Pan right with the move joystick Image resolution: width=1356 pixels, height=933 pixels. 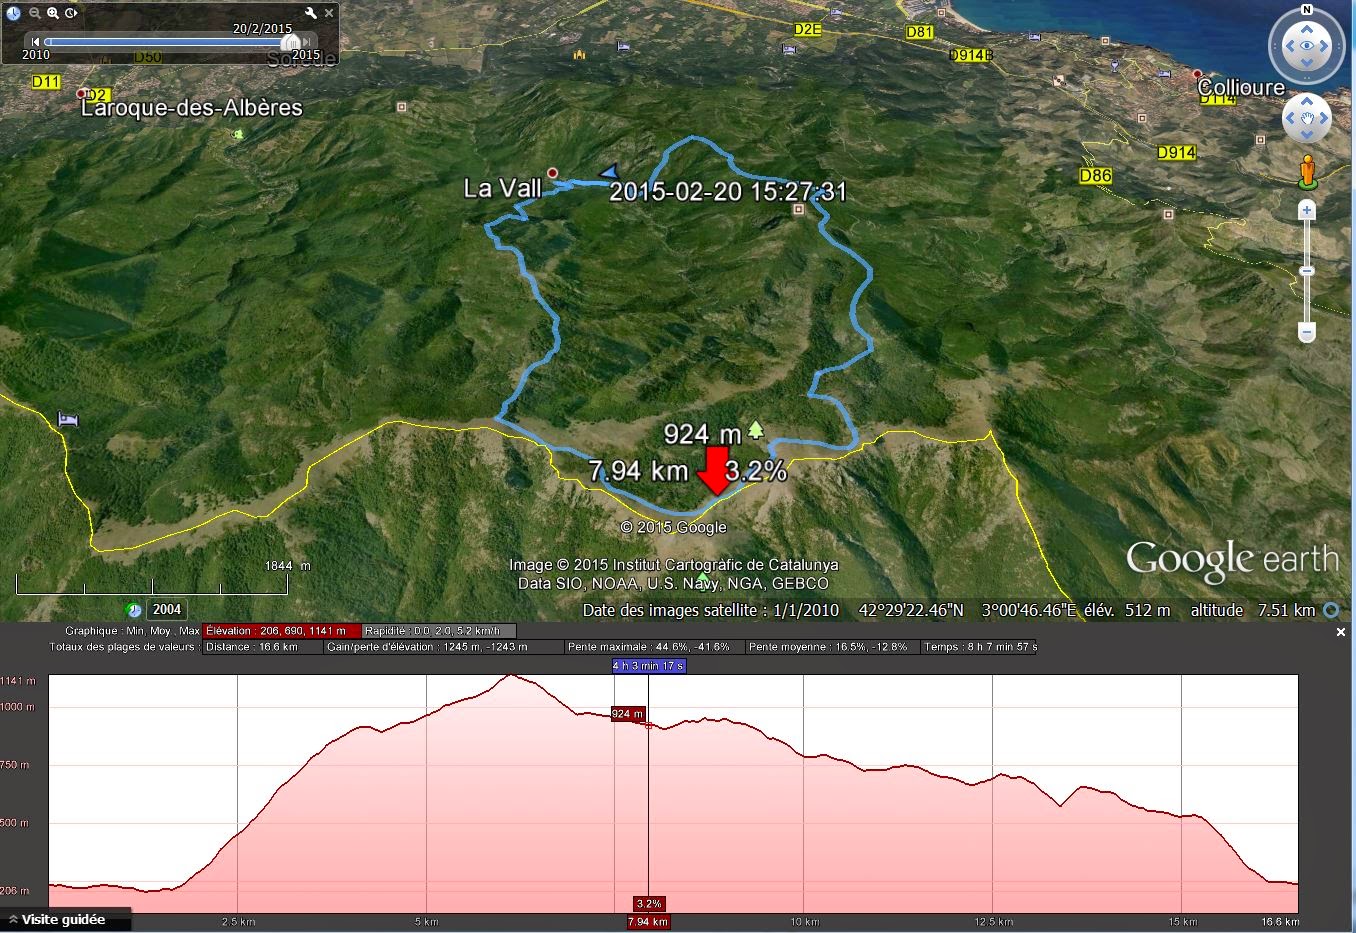(1323, 119)
